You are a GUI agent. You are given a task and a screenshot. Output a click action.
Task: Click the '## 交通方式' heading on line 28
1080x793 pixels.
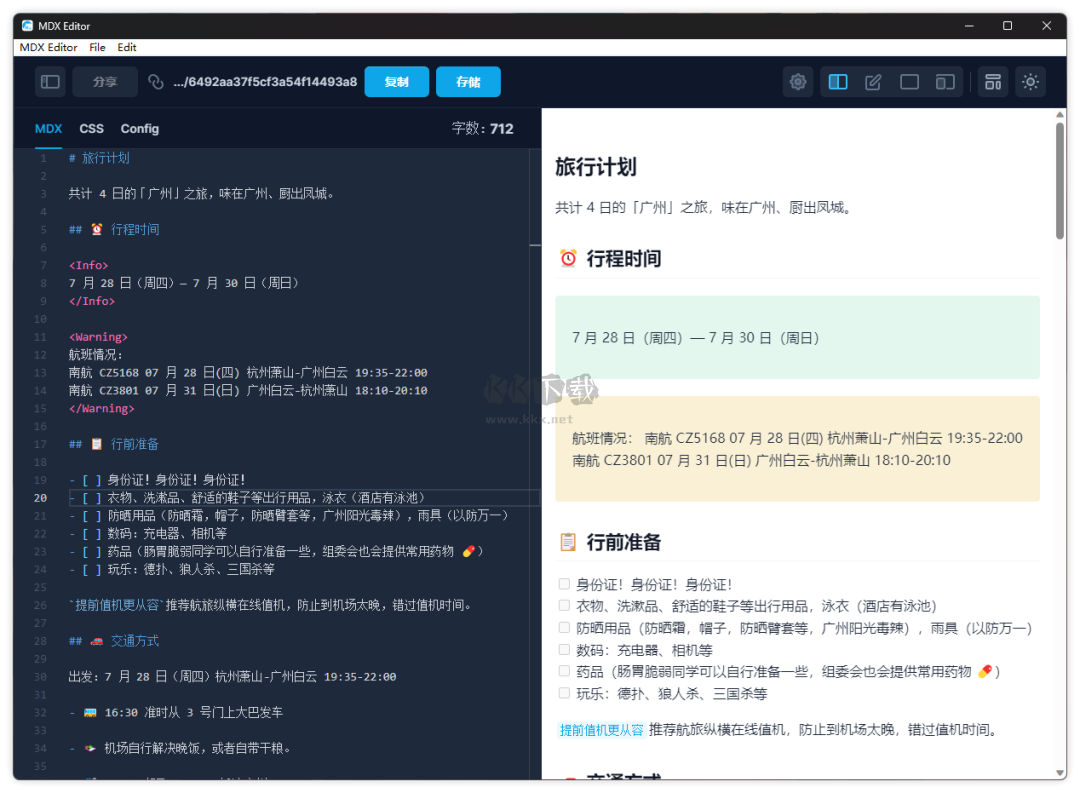coord(114,641)
